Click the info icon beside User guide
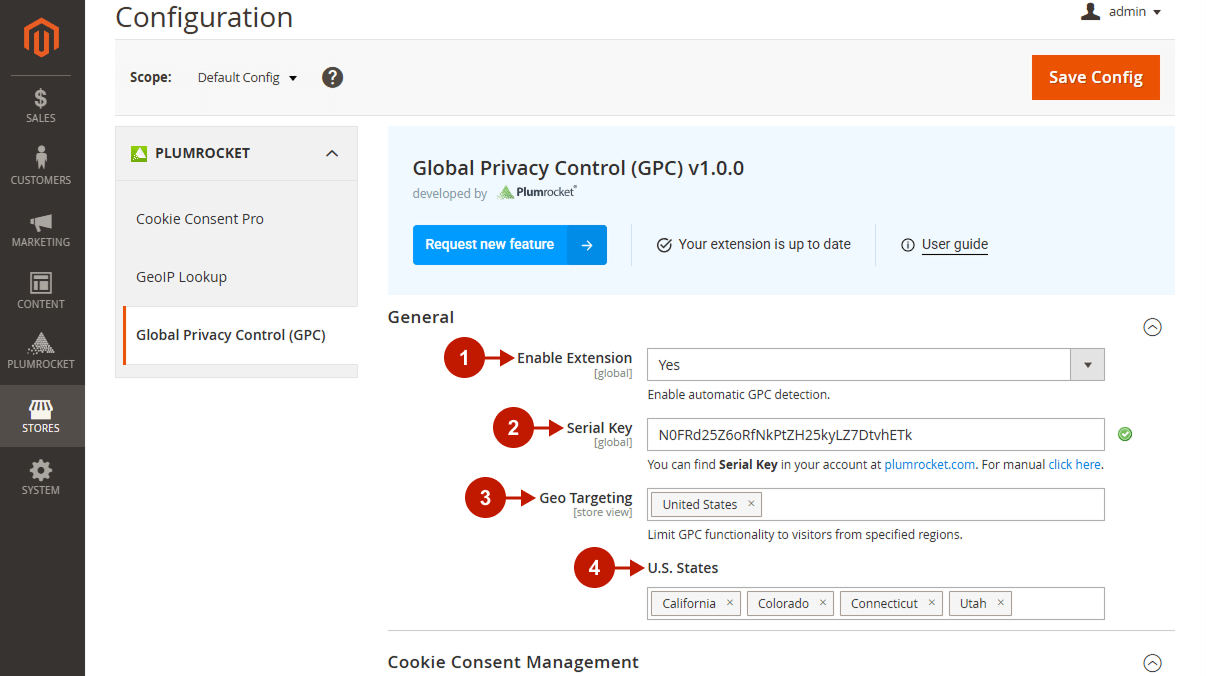1206x676 pixels. pos(908,245)
